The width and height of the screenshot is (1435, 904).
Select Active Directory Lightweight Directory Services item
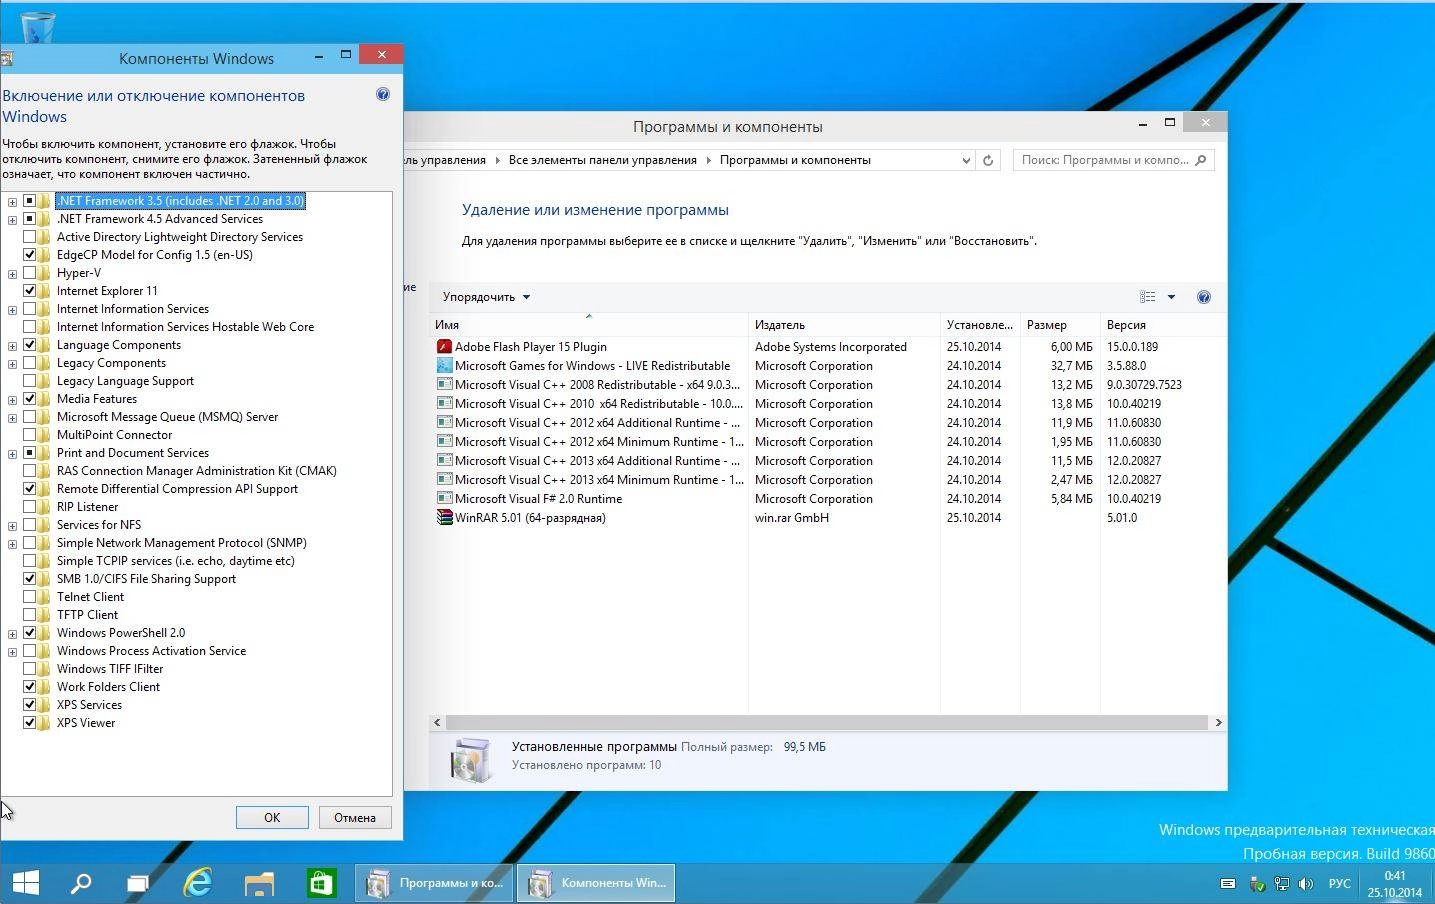click(x=180, y=237)
